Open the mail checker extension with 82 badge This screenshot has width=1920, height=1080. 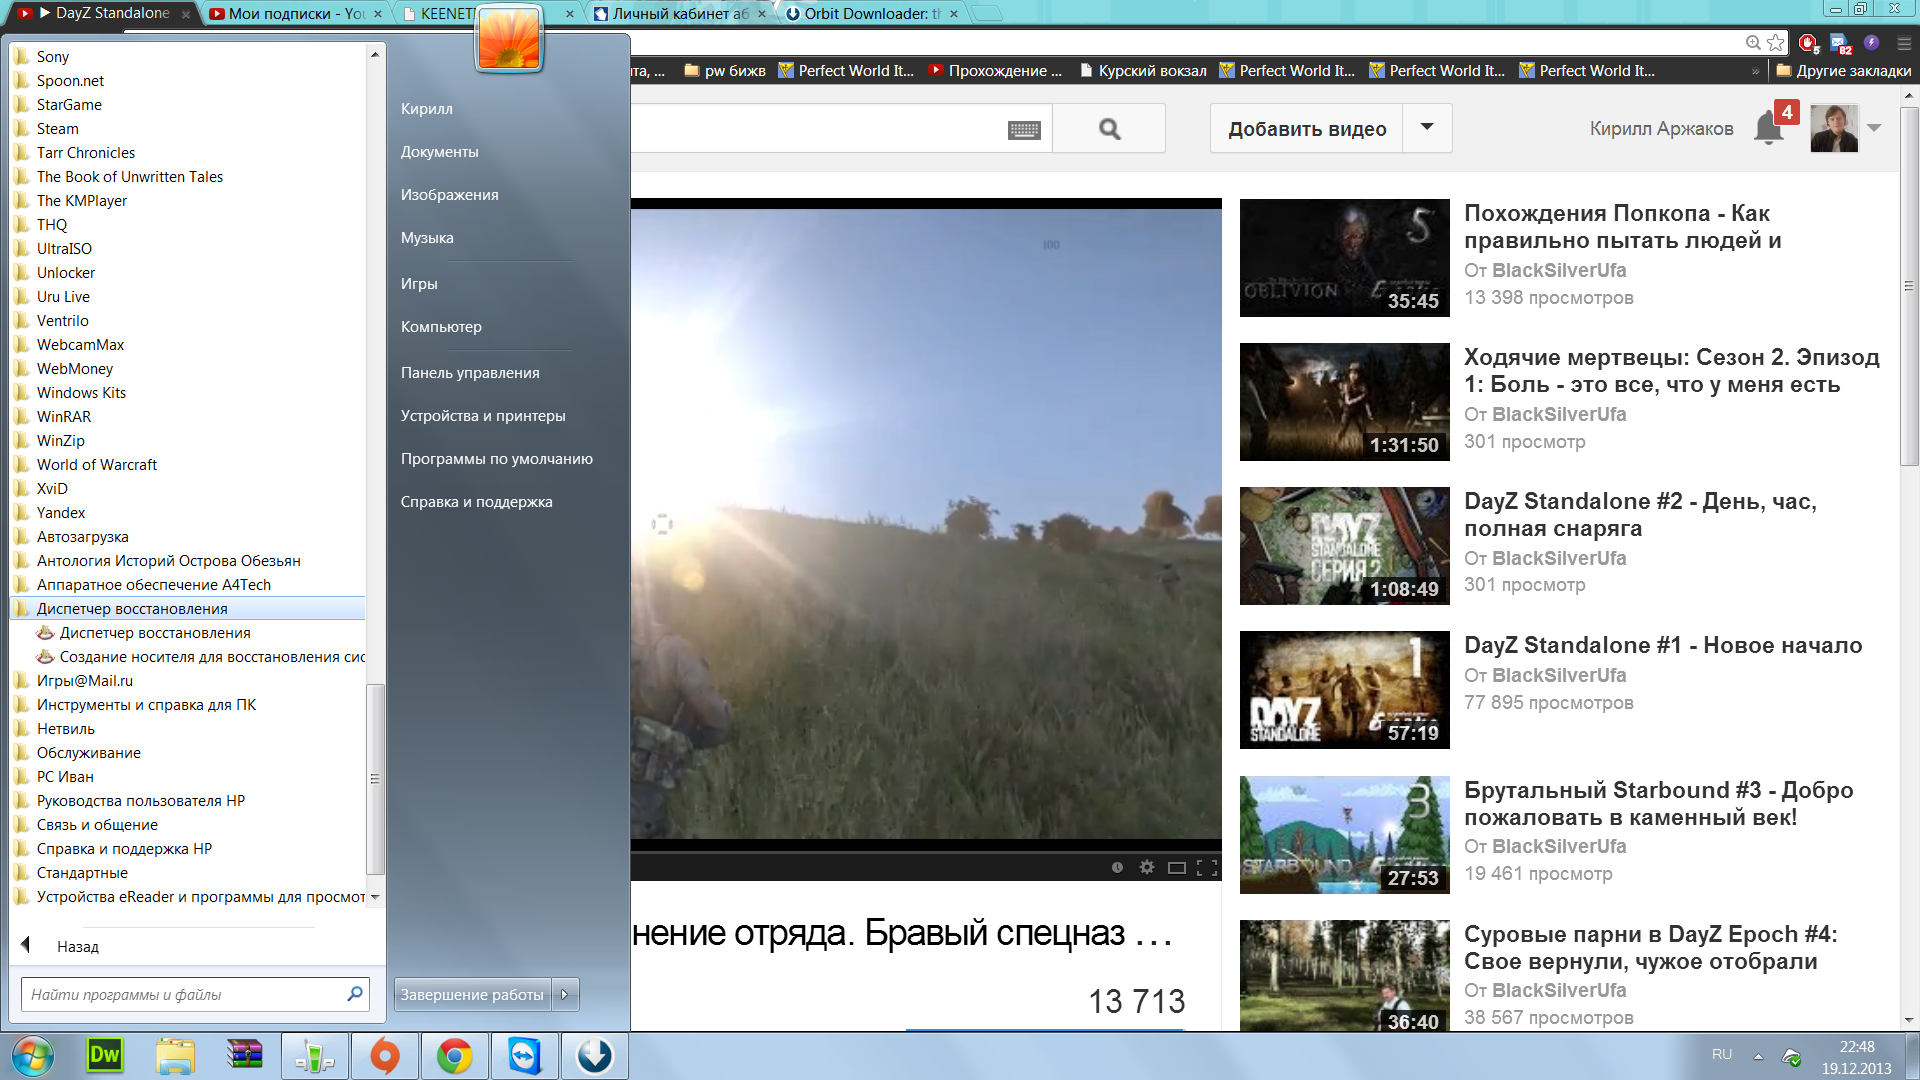click(x=1840, y=43)
